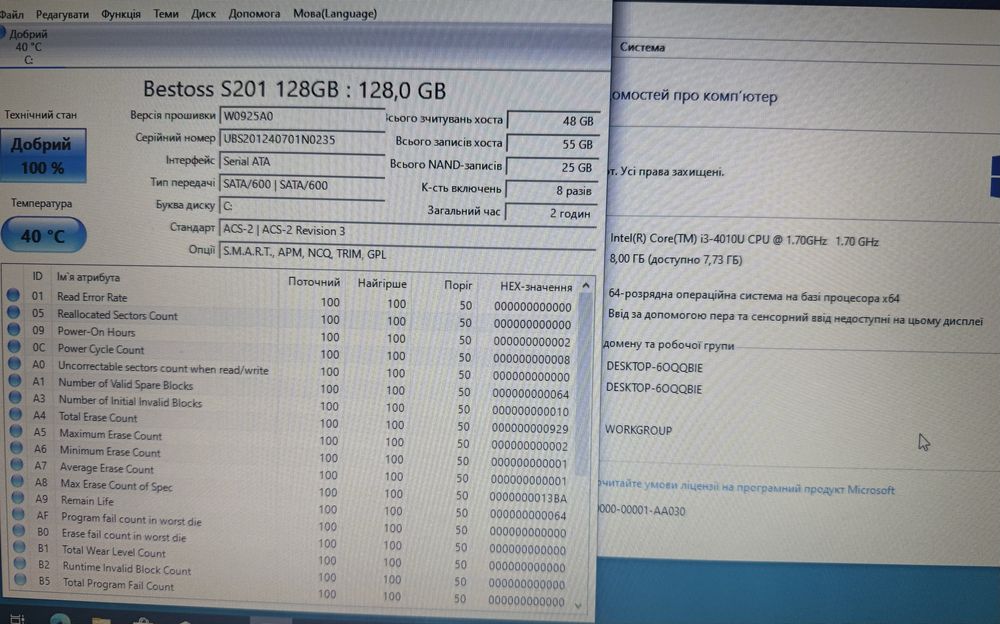Click the S.M.A.R.T., APM, NCQ, TRIM, GPL field
The height and width of the screenshot is (624, 1000).
point(408,253)
